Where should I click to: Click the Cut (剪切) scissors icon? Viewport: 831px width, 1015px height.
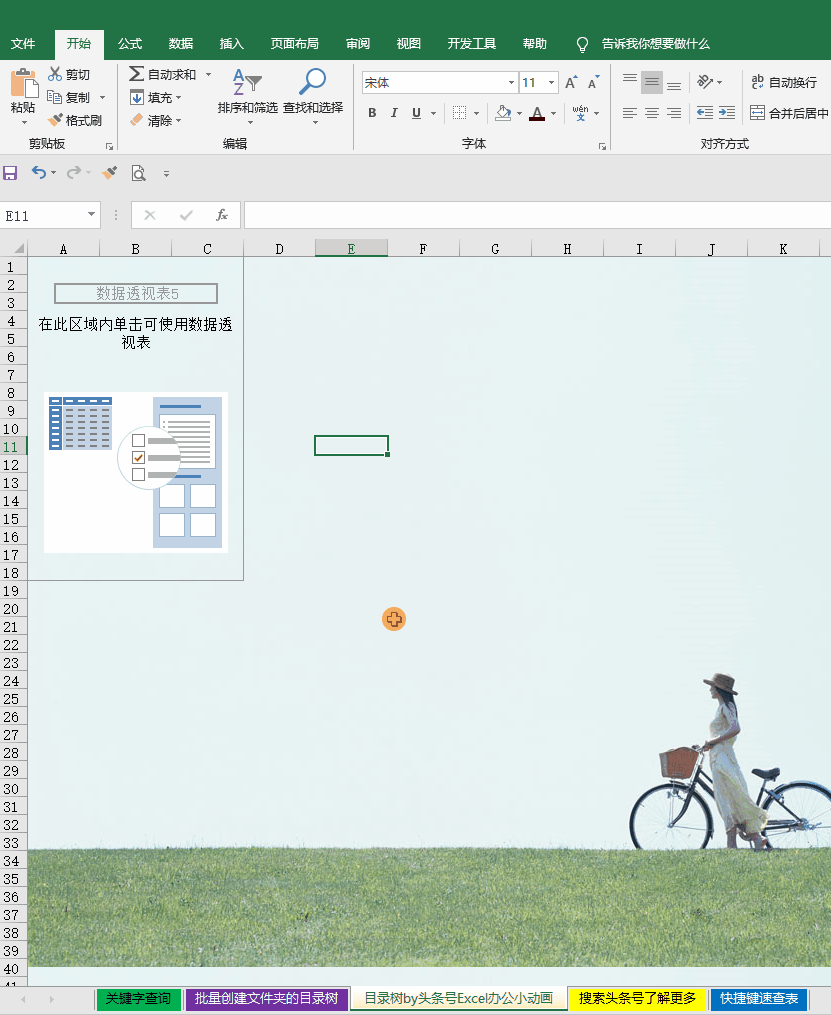[56, 74]
